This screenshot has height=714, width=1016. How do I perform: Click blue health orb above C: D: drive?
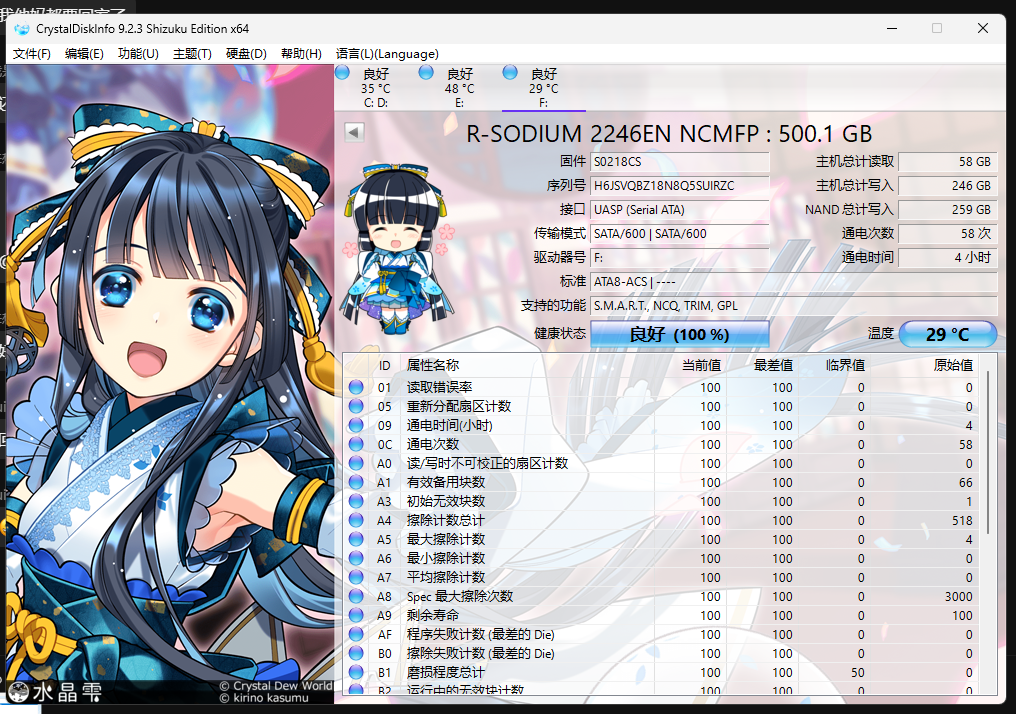point(342,72)
